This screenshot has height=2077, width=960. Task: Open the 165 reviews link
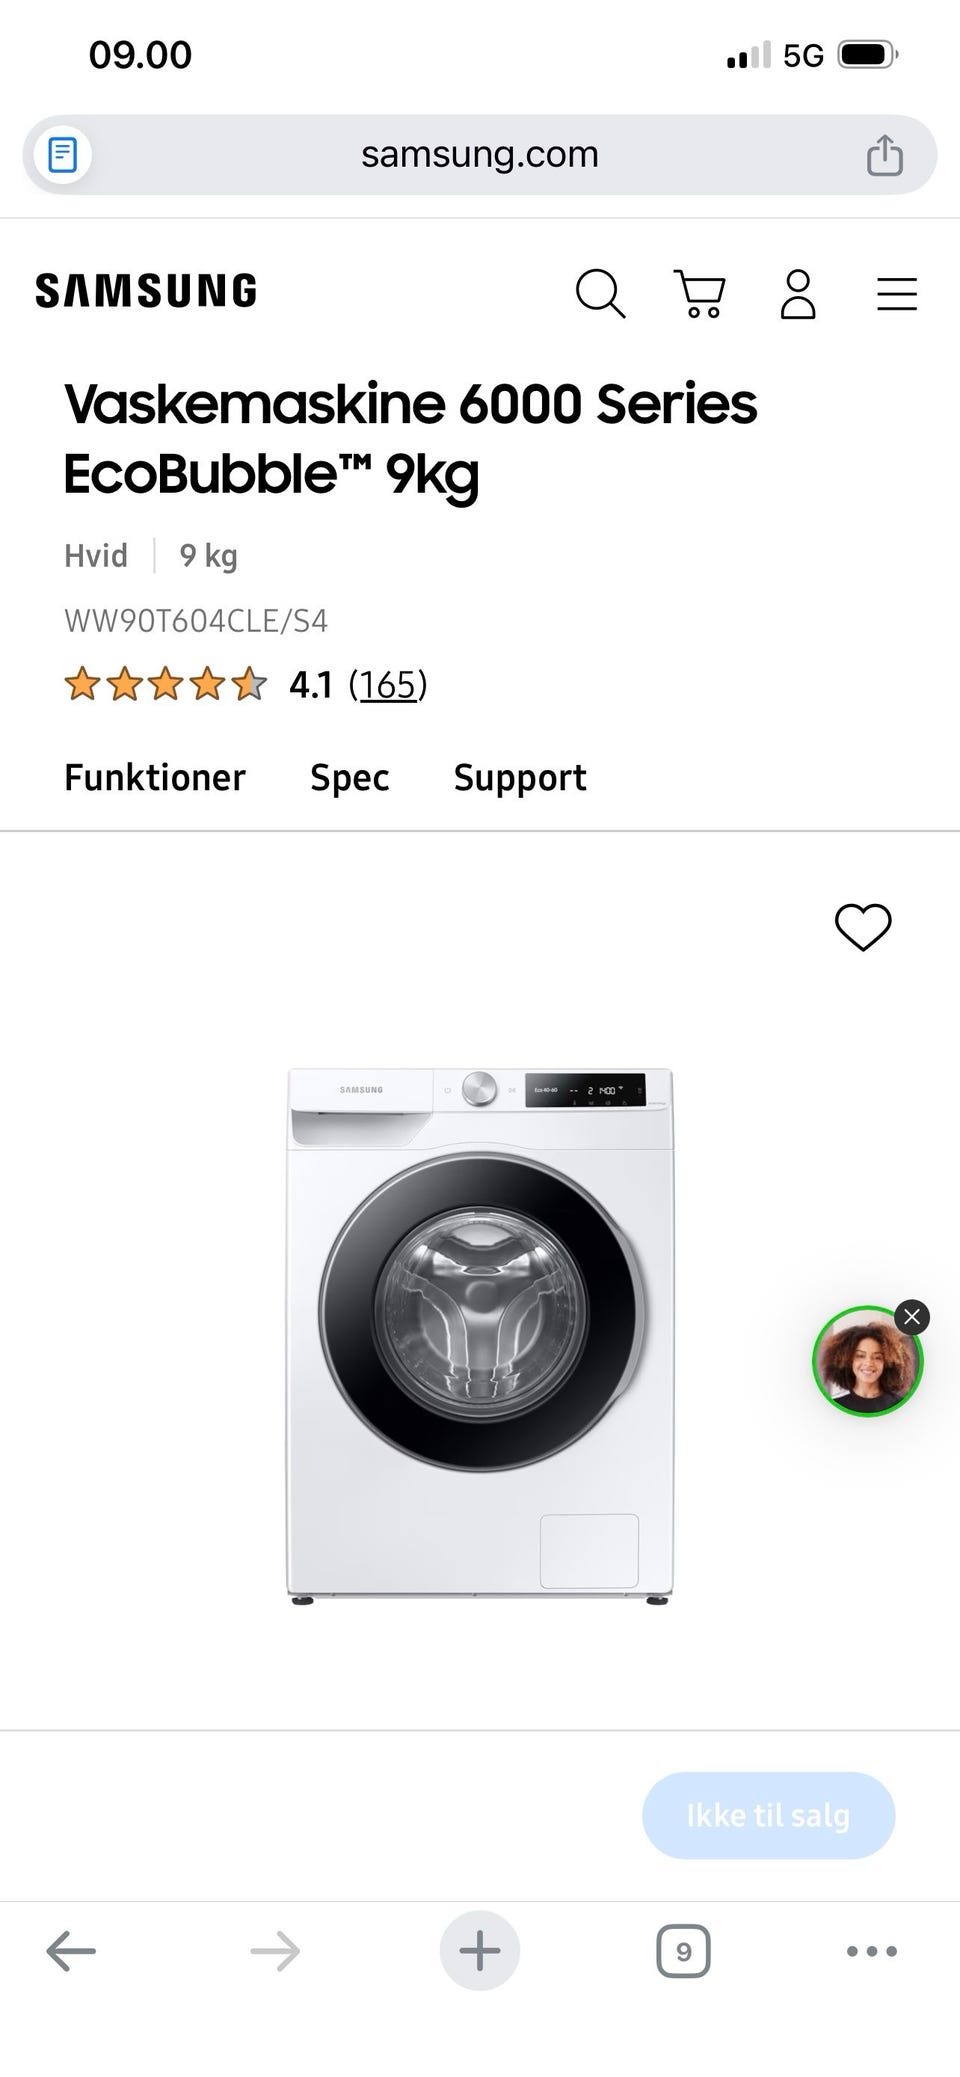[x=388, y=685]
